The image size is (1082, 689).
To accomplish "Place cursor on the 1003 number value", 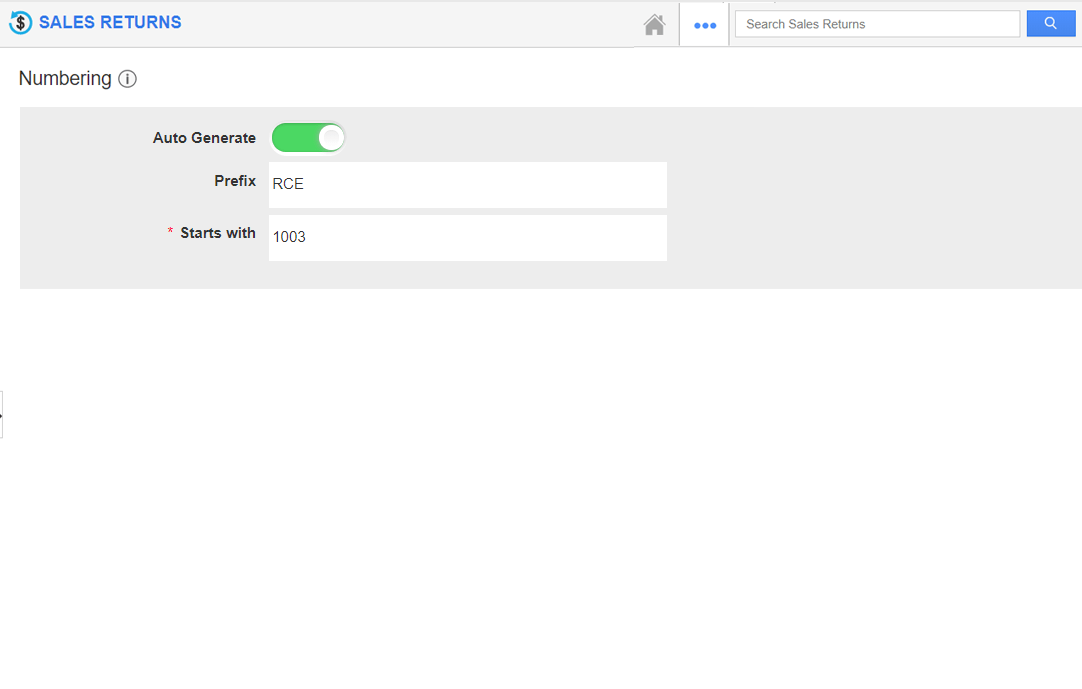I will click(x=289, y=238).
